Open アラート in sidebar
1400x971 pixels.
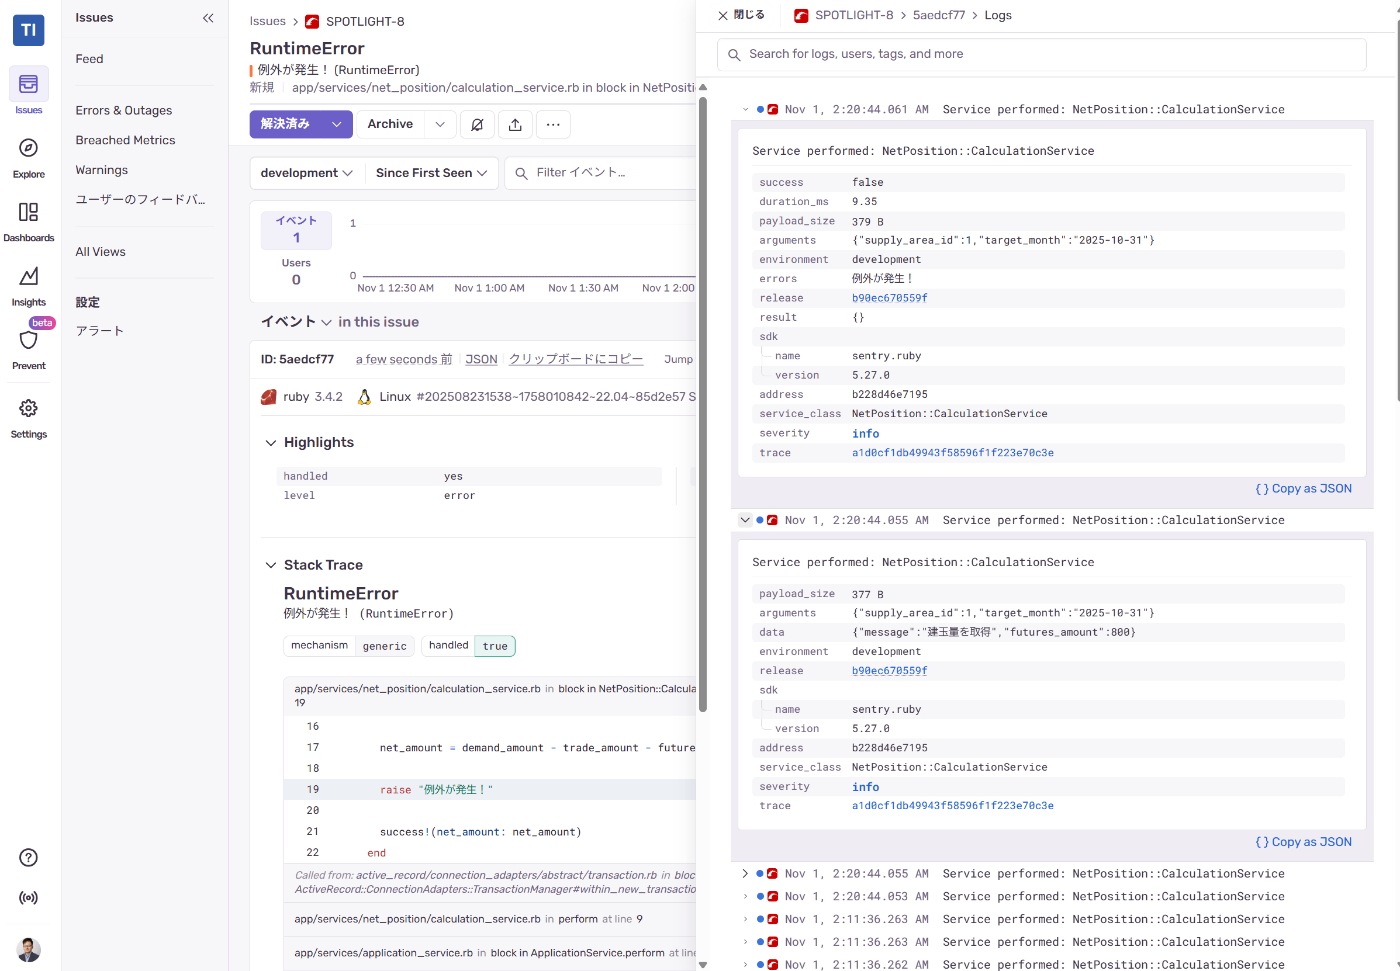(100, 331)
